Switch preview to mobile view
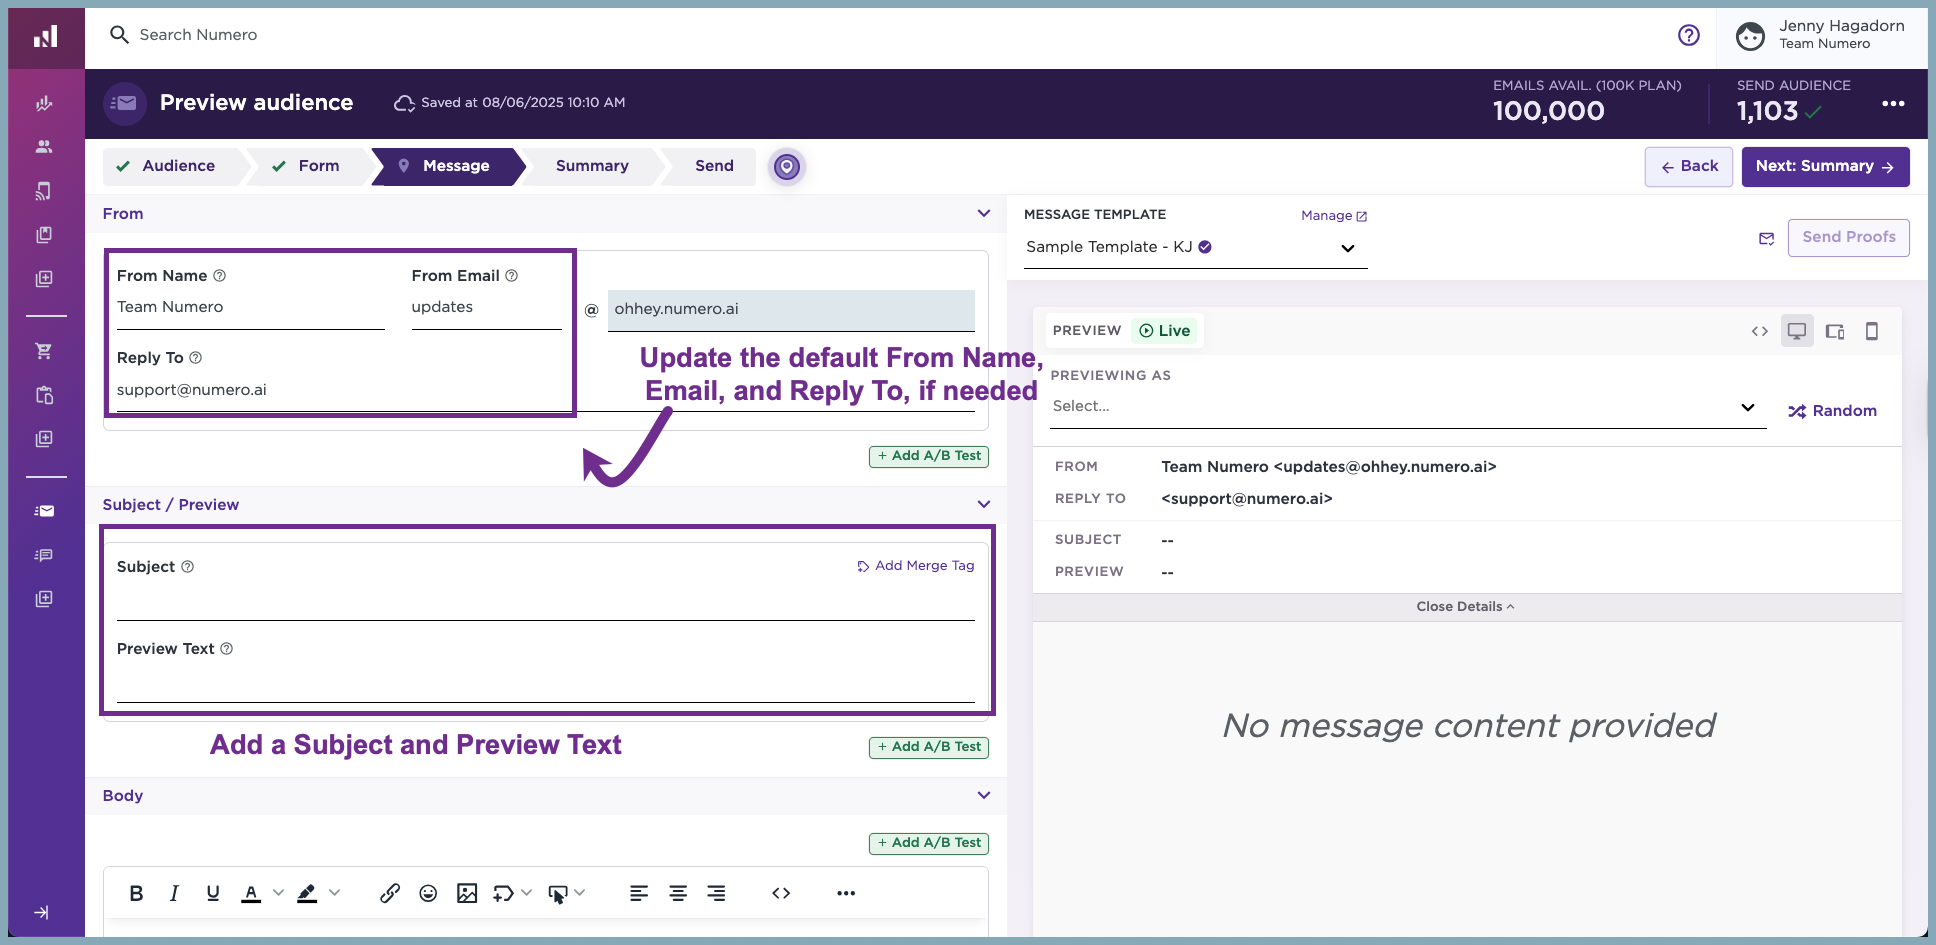1936x945 pixels. point(1872,331)
